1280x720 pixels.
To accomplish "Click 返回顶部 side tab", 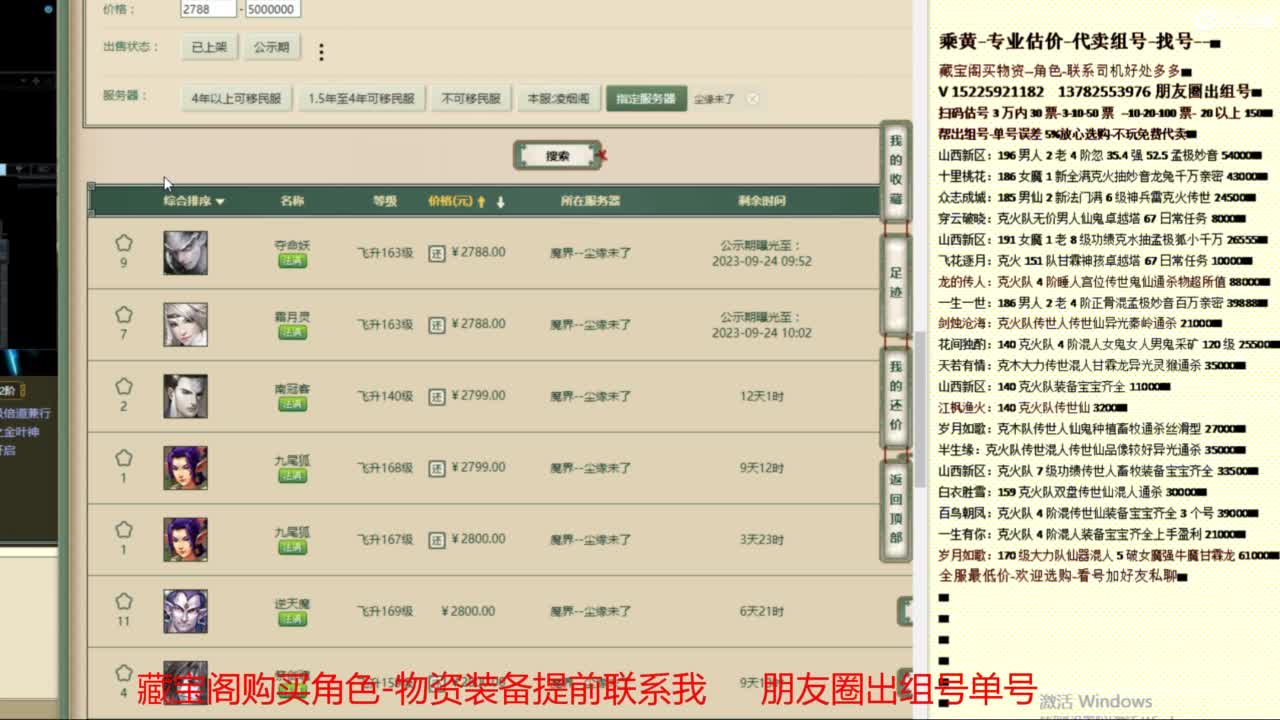I will click(896, 508).
